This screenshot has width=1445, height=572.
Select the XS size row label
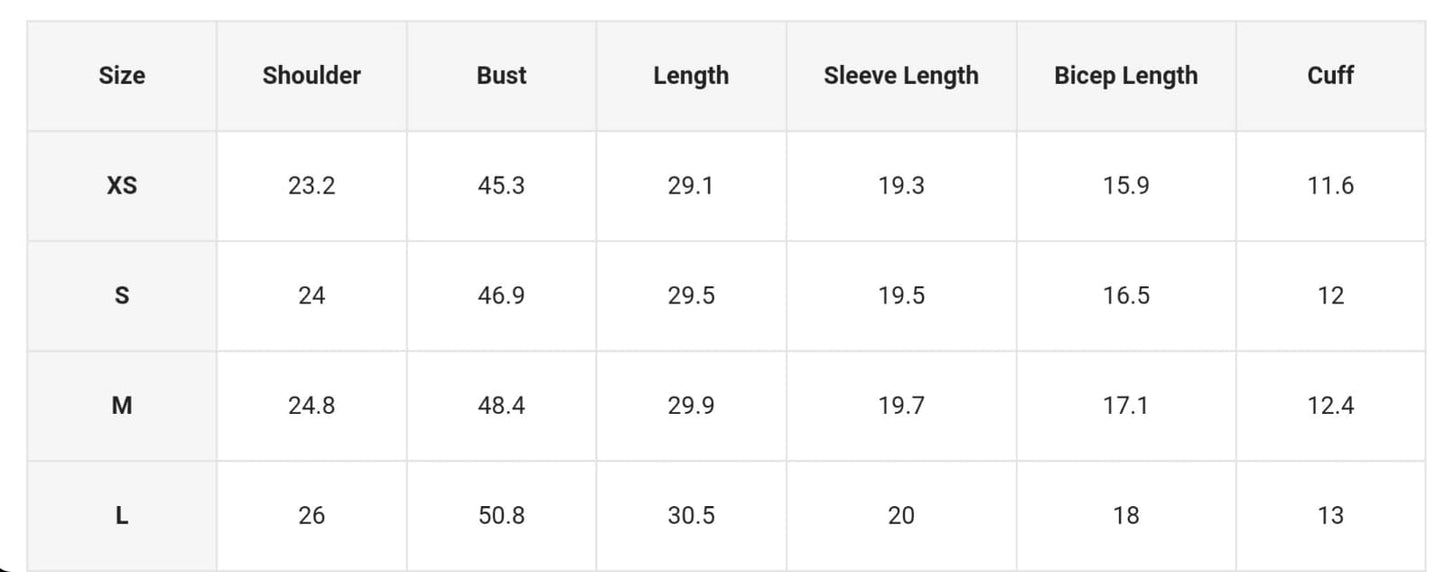(122, 186)
